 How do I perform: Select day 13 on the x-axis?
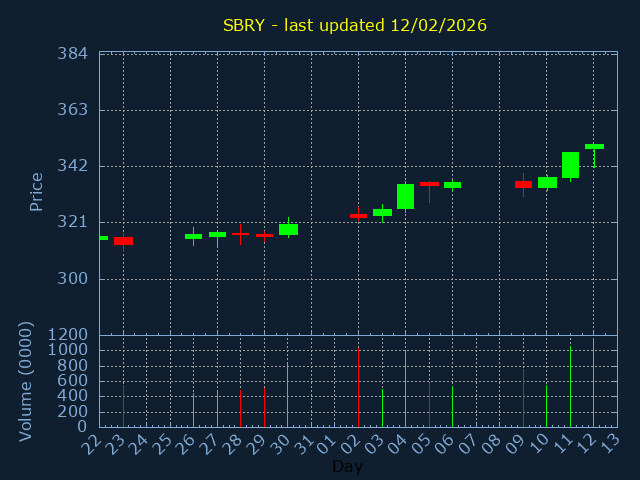[x=611, y=443]
